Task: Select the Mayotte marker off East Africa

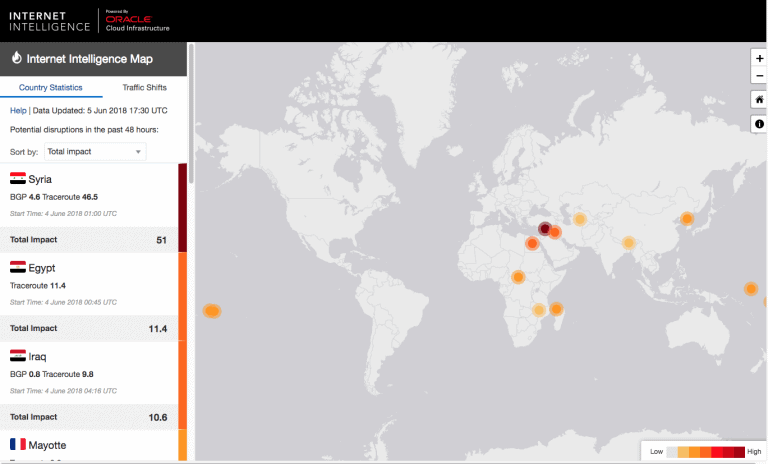Action: 556,309
